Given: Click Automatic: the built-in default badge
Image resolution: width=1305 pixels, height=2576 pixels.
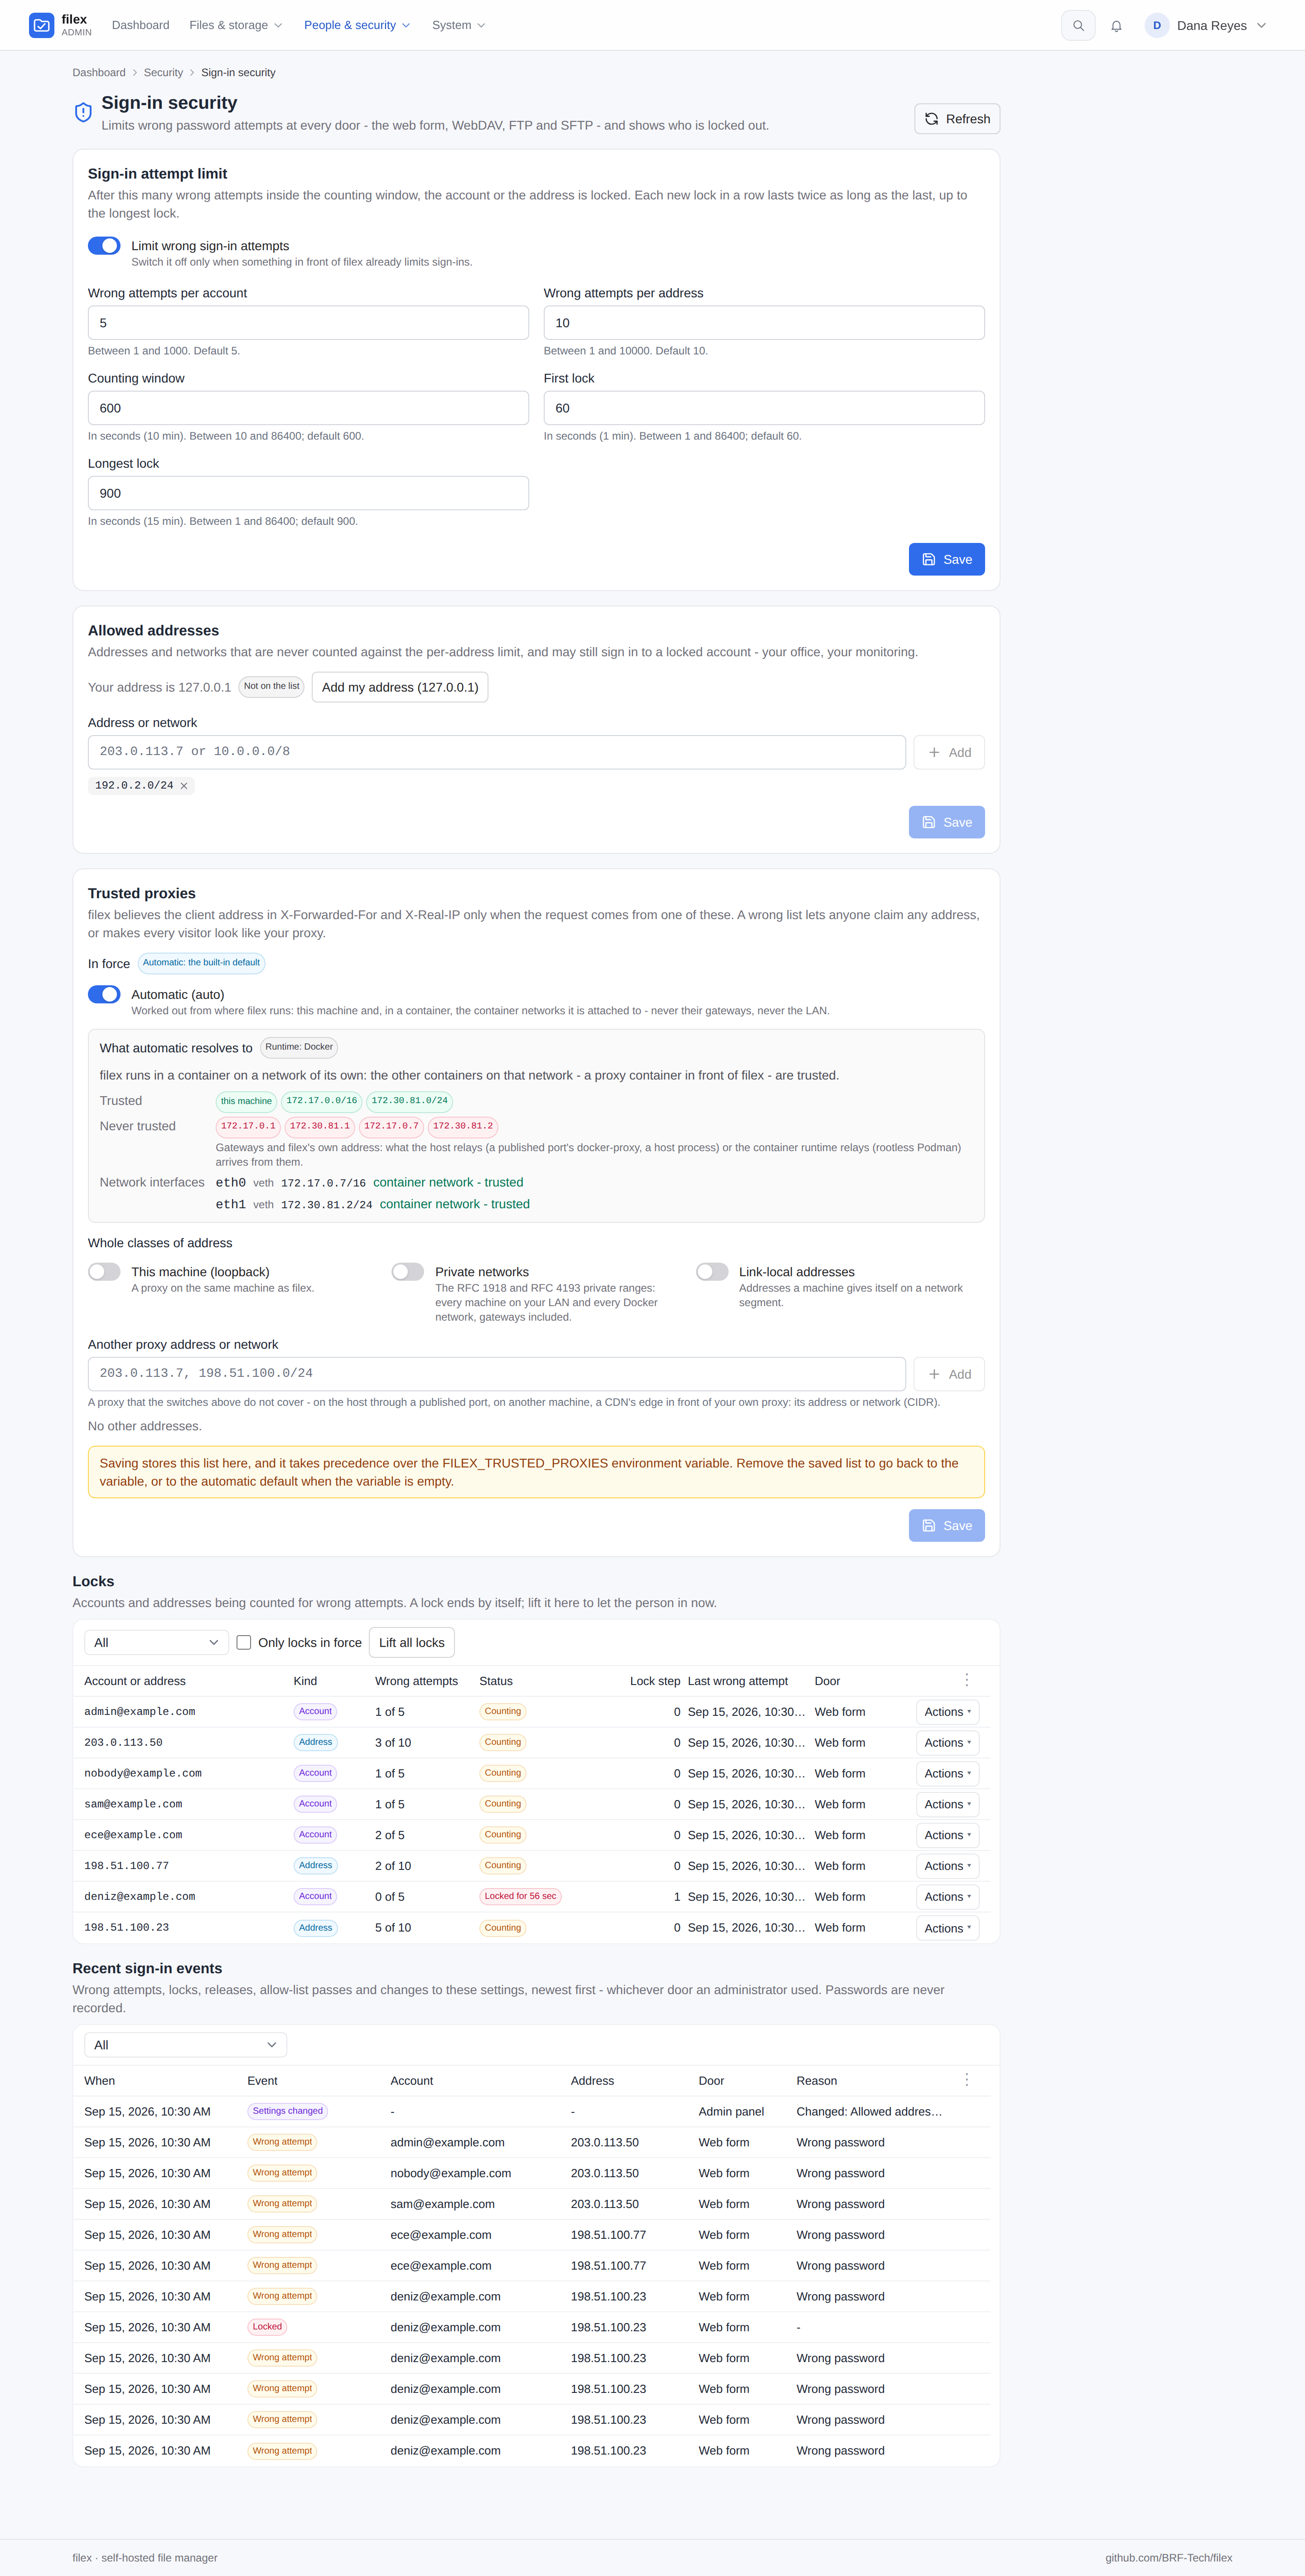Looking at the screenshot, I should point(201,963).
